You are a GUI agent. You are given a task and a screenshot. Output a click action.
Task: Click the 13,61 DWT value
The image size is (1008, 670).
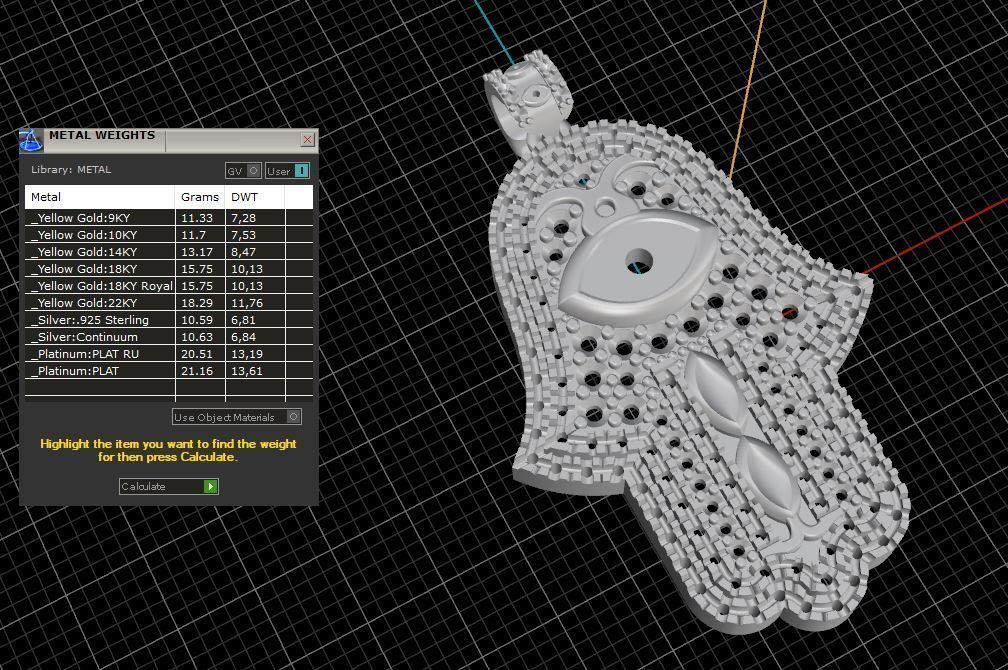[x=247, y=371]
